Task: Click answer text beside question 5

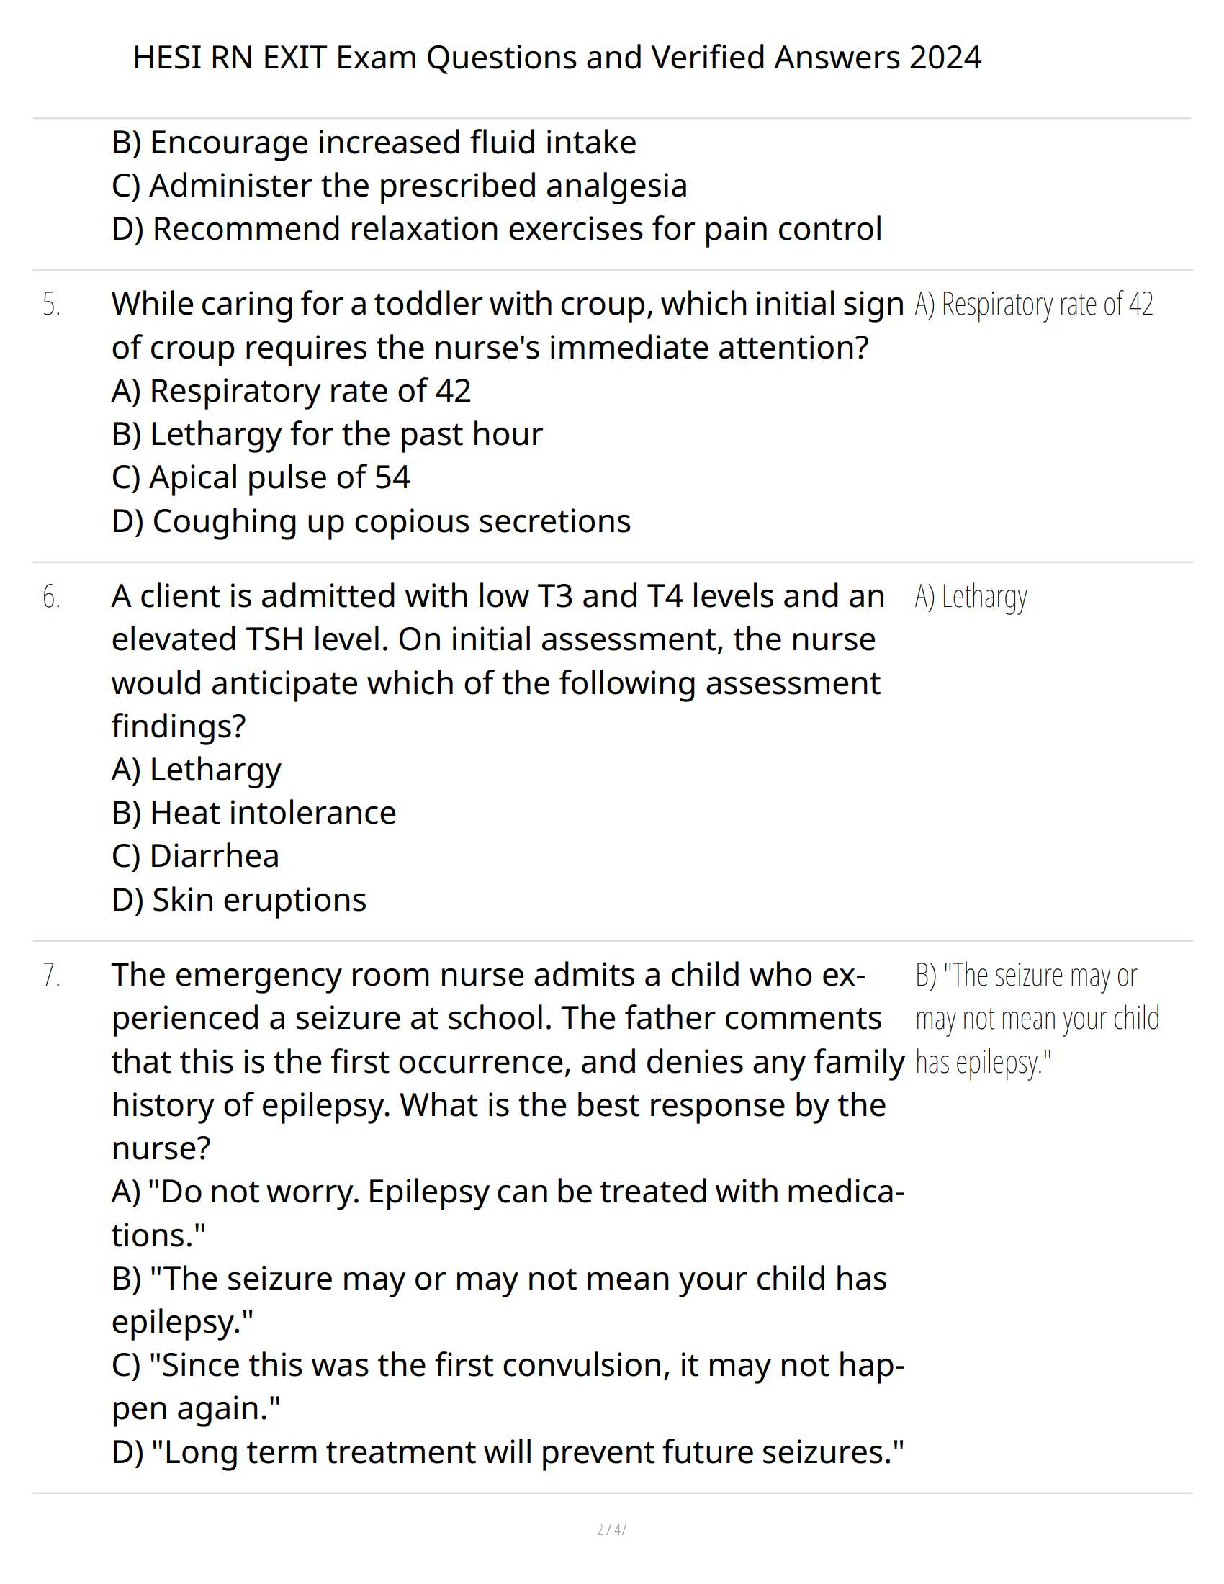Action: 1034,304
